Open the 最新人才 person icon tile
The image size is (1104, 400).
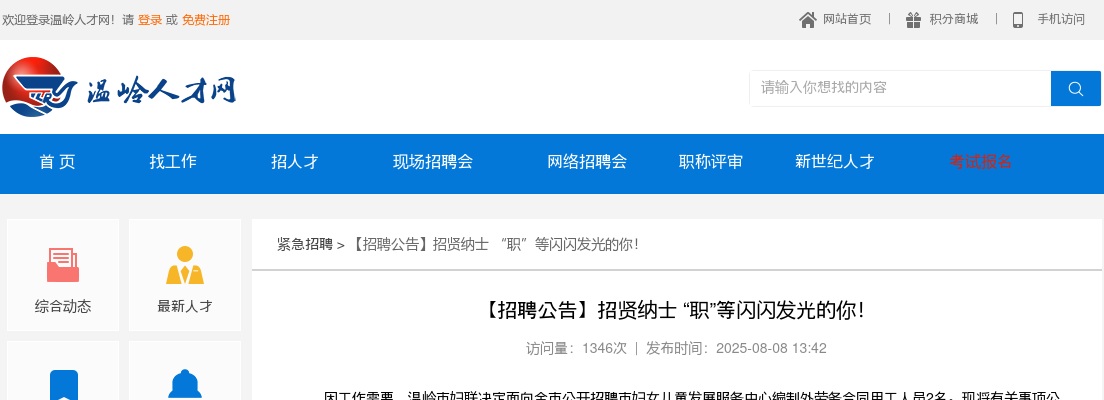click(x=185, y=275)
